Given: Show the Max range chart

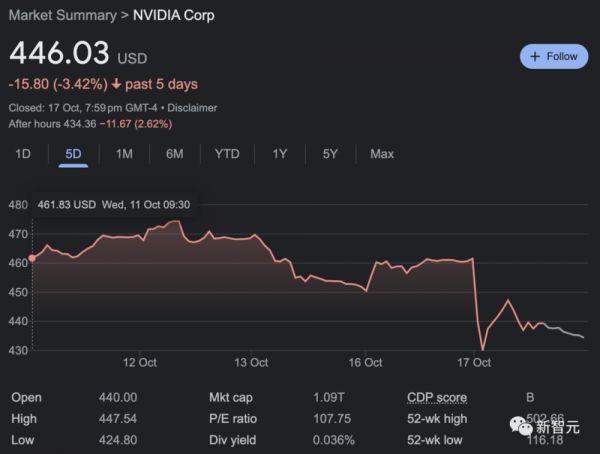Looking at the screenshot, I should click(x=382, y=154).
